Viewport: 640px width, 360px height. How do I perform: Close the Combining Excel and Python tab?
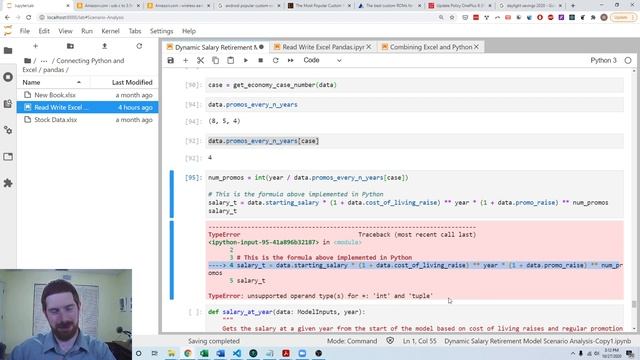pos(476,47)
